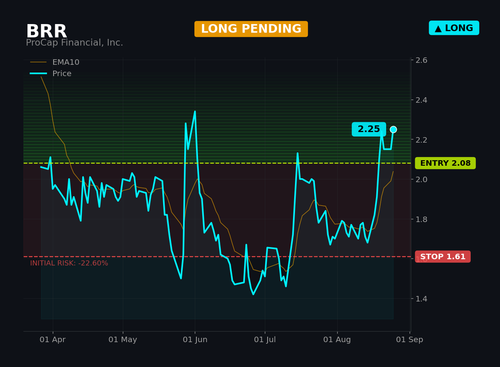Click the cyan Price line legend swatch
Image resolution: width=500 pixels, height=367 pixels.
click(38, 73)
